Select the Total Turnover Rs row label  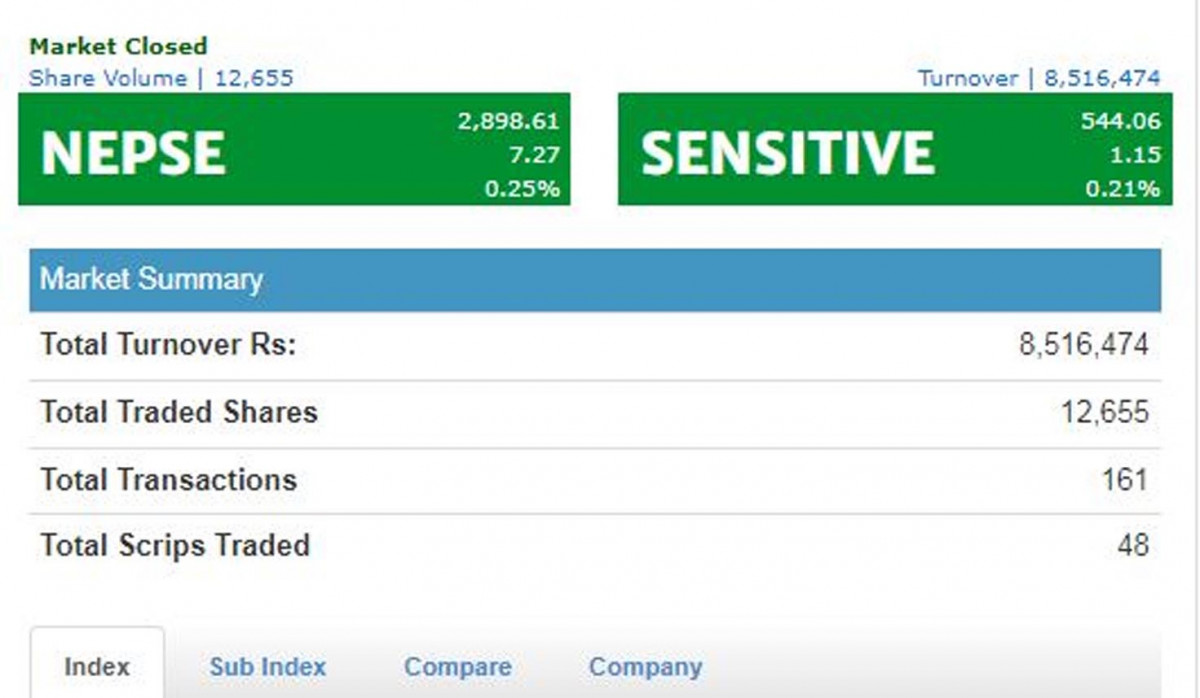coord(168,345)
